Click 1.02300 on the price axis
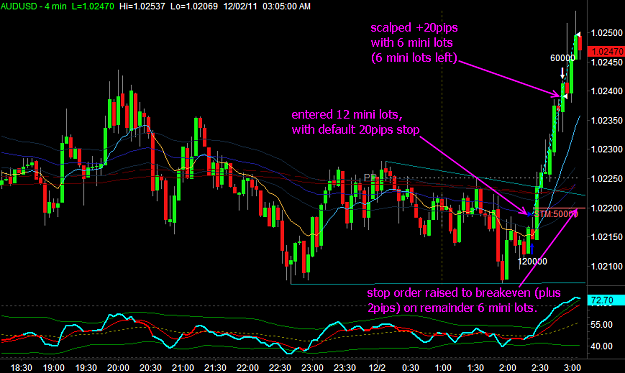The width and height of the screenshot is (625, 373). pos(607,149)
